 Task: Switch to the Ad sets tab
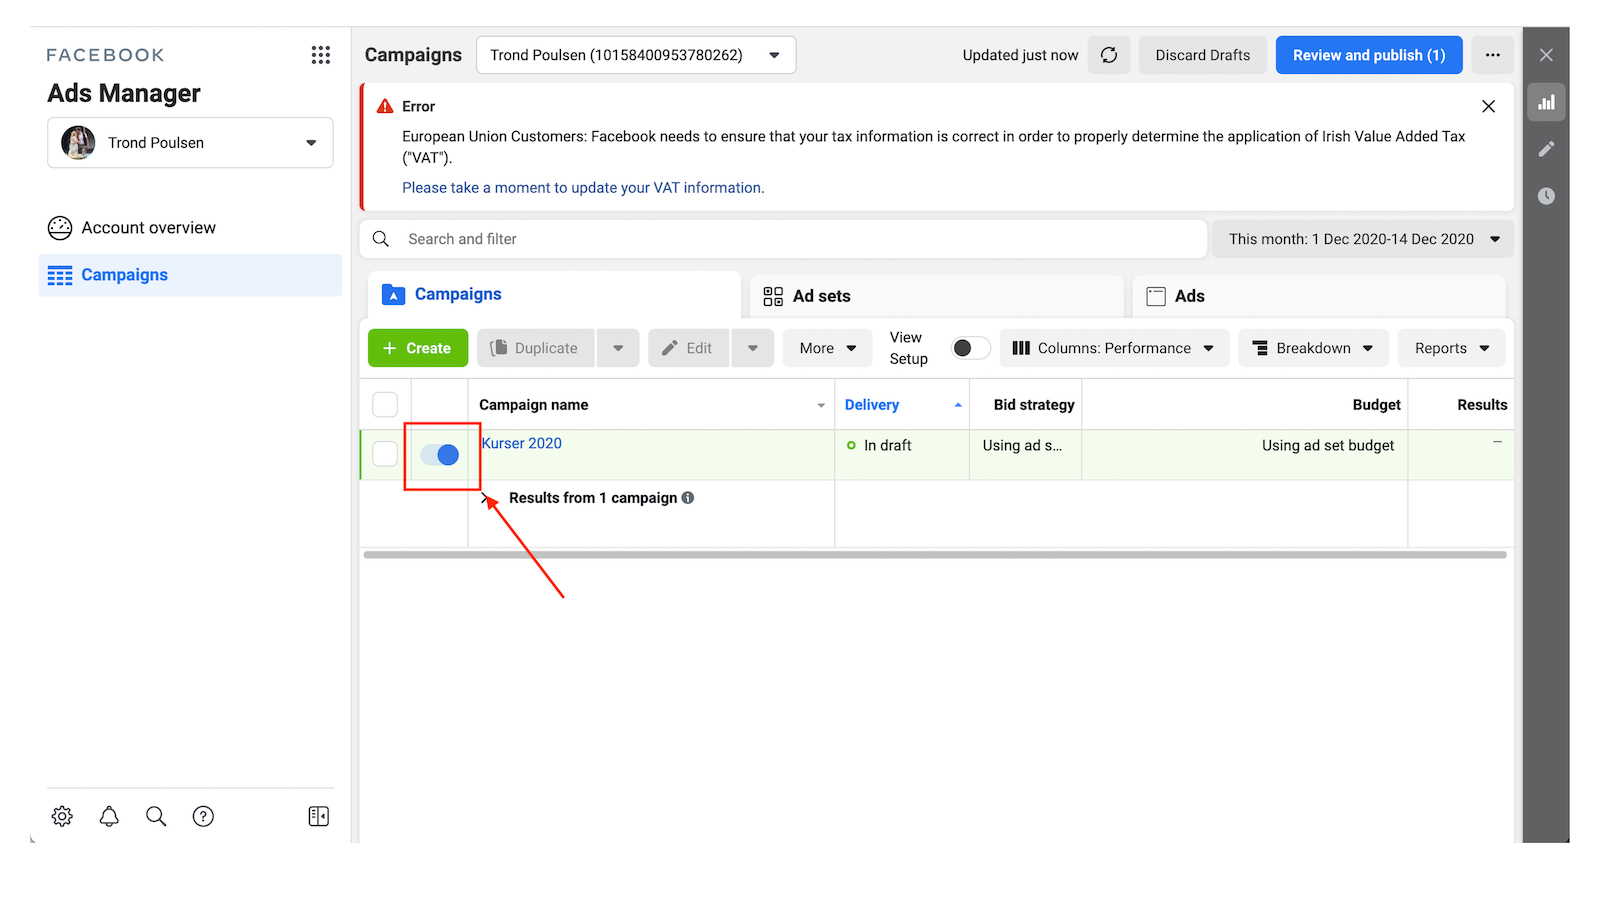pos(820,296)
